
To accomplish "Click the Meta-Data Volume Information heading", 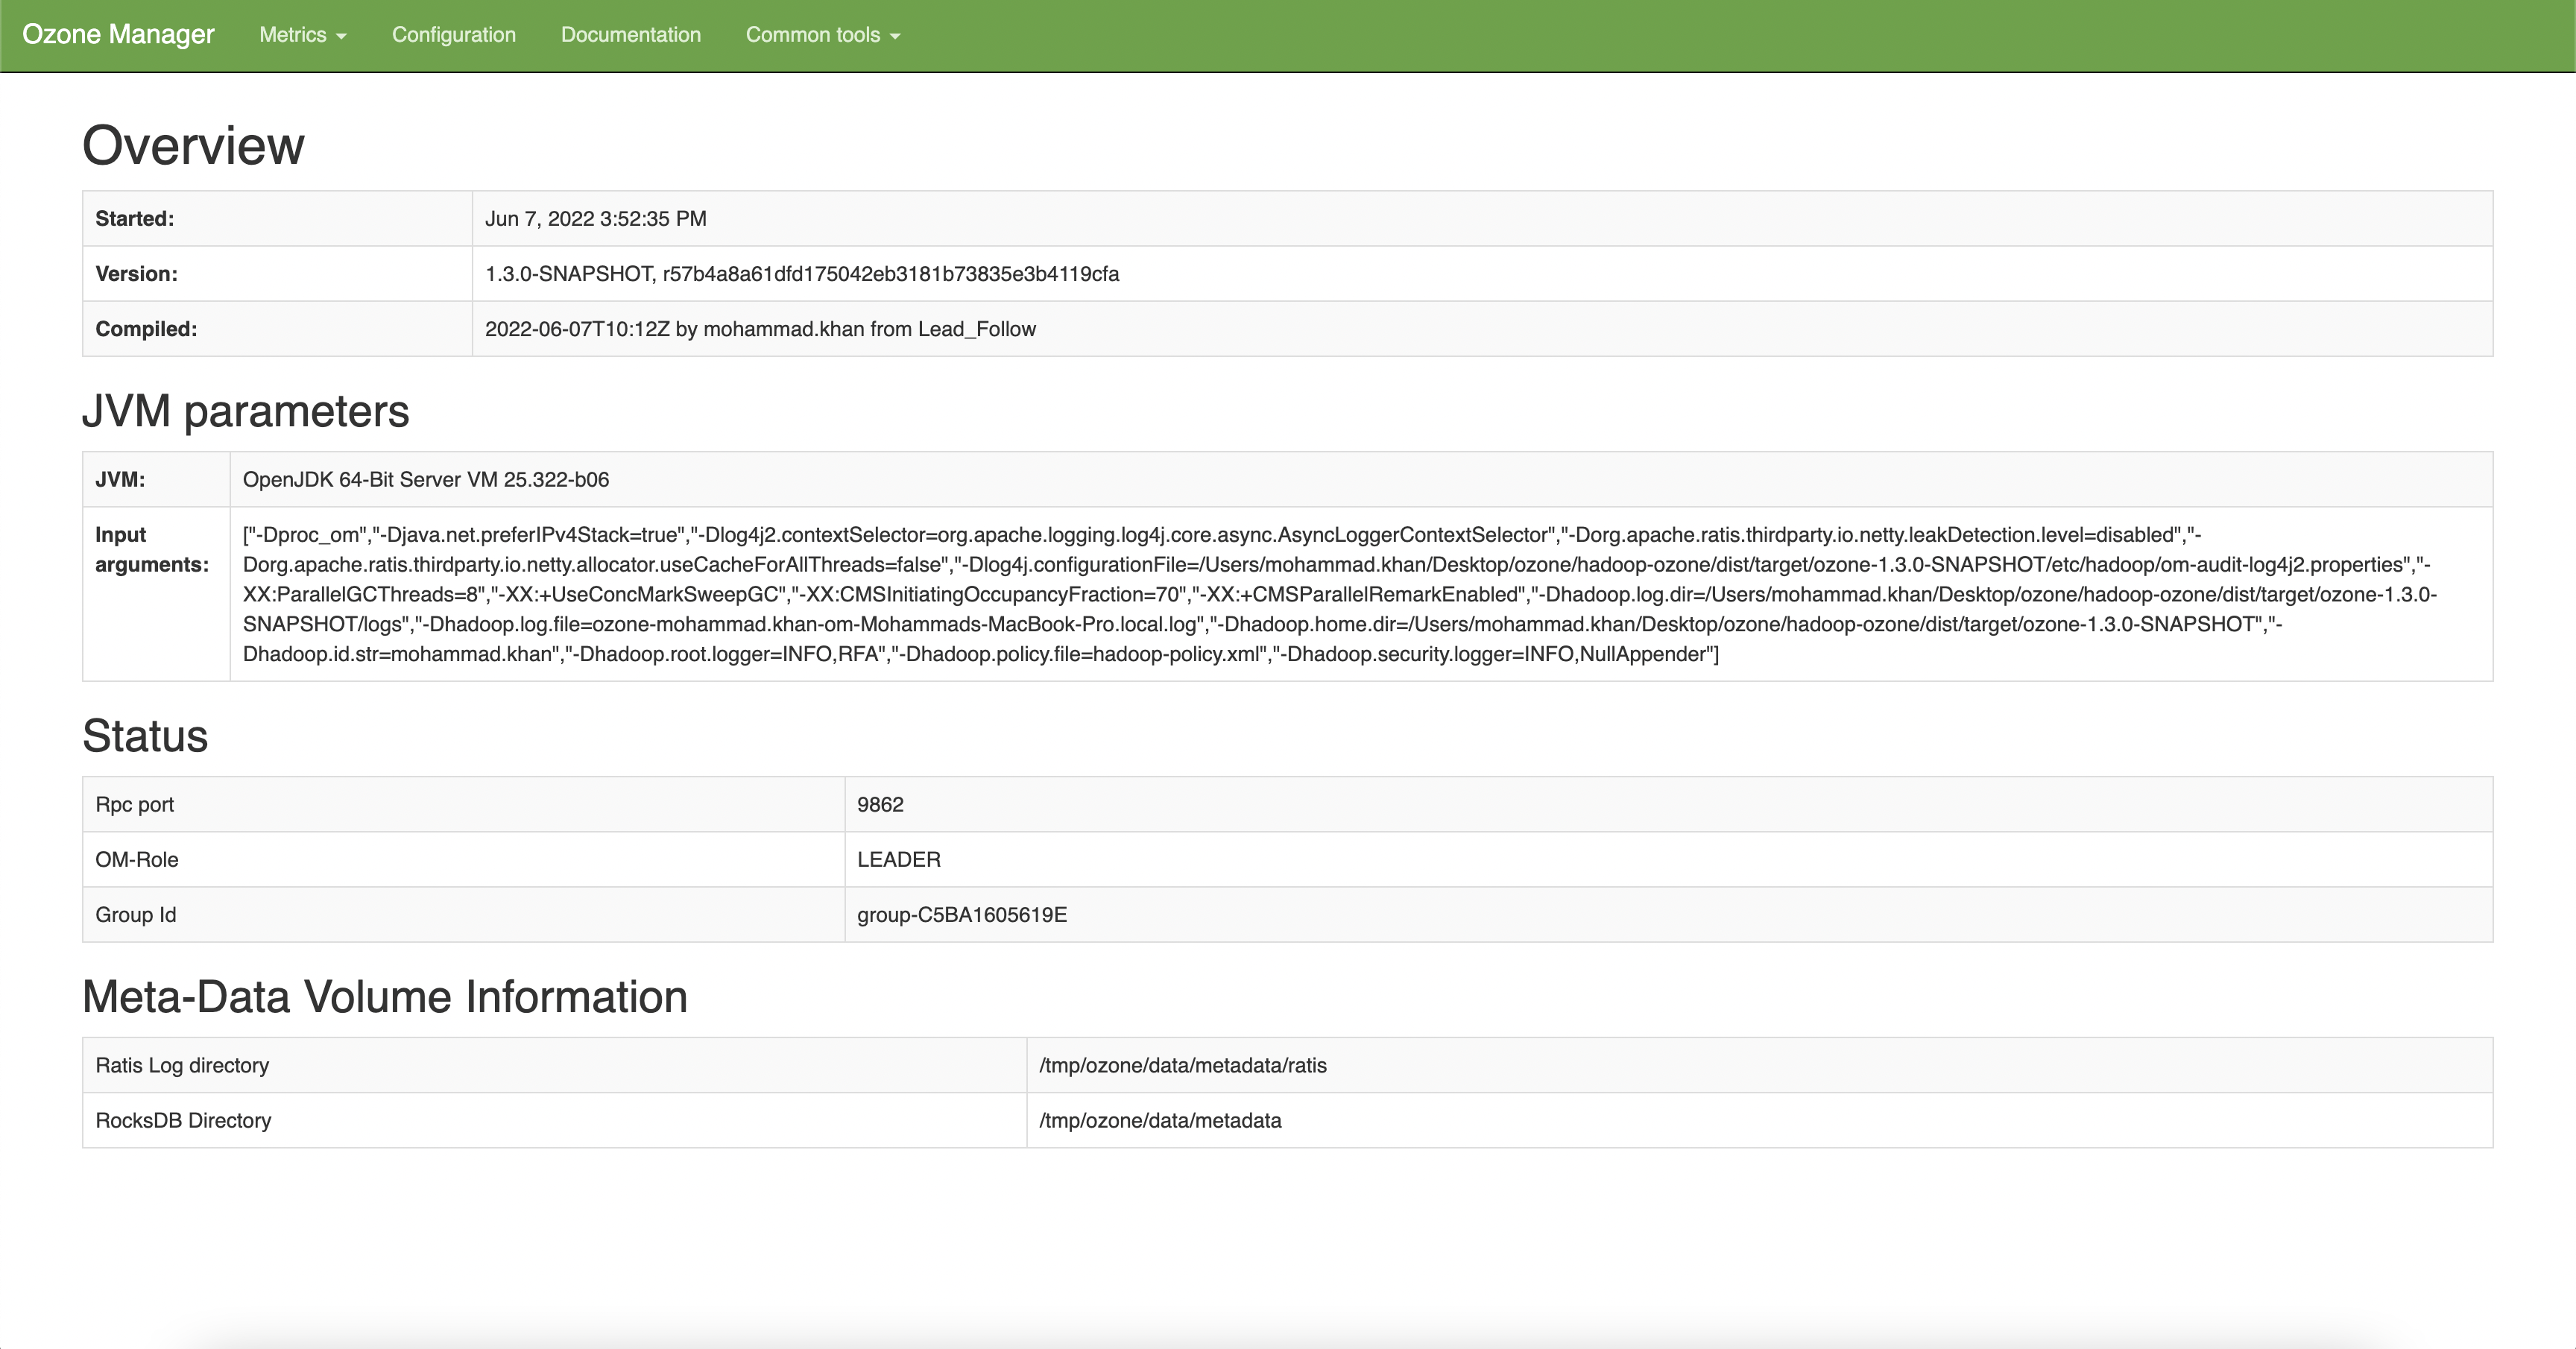I will (384, 997).
